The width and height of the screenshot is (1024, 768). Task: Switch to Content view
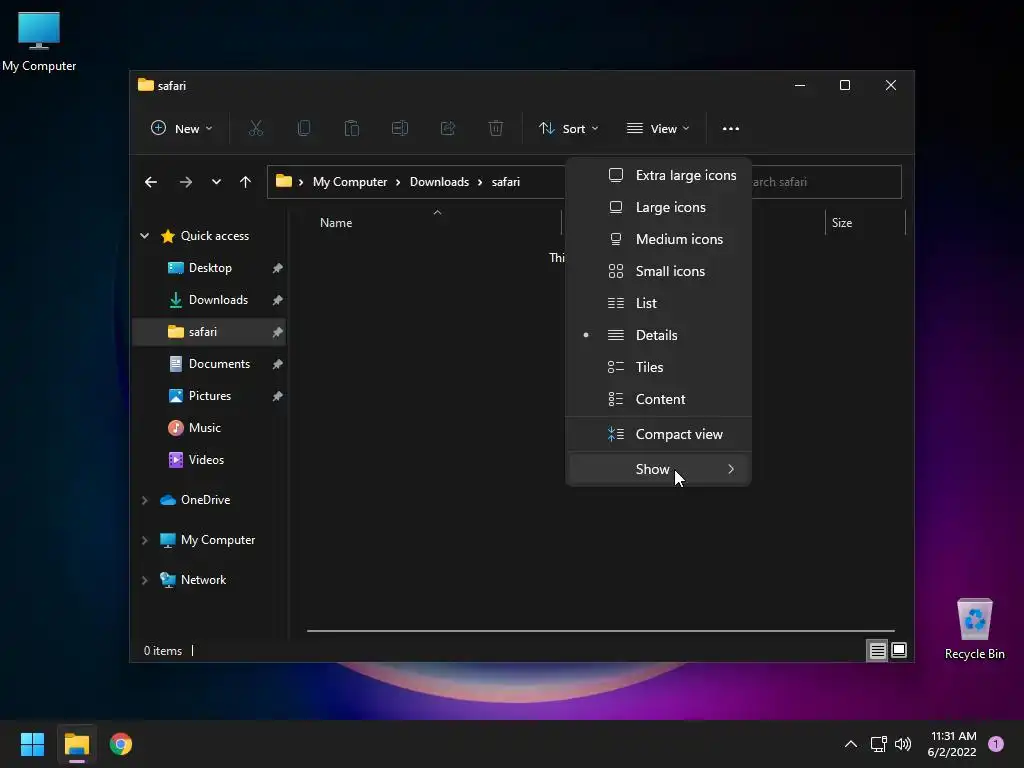tap(659, 399)
